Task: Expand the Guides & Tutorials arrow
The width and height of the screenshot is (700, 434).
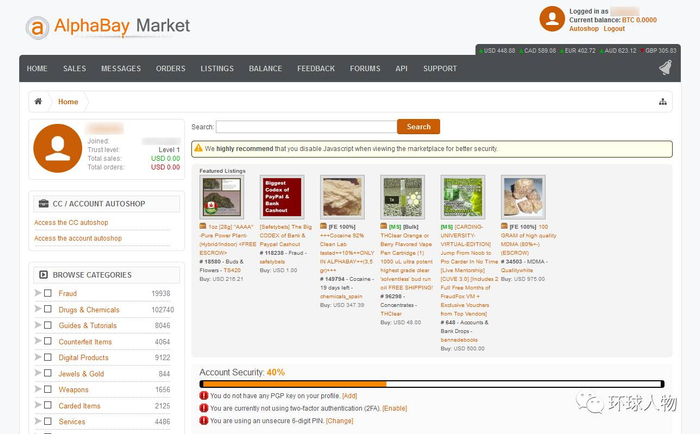Action: pos(38,325)
